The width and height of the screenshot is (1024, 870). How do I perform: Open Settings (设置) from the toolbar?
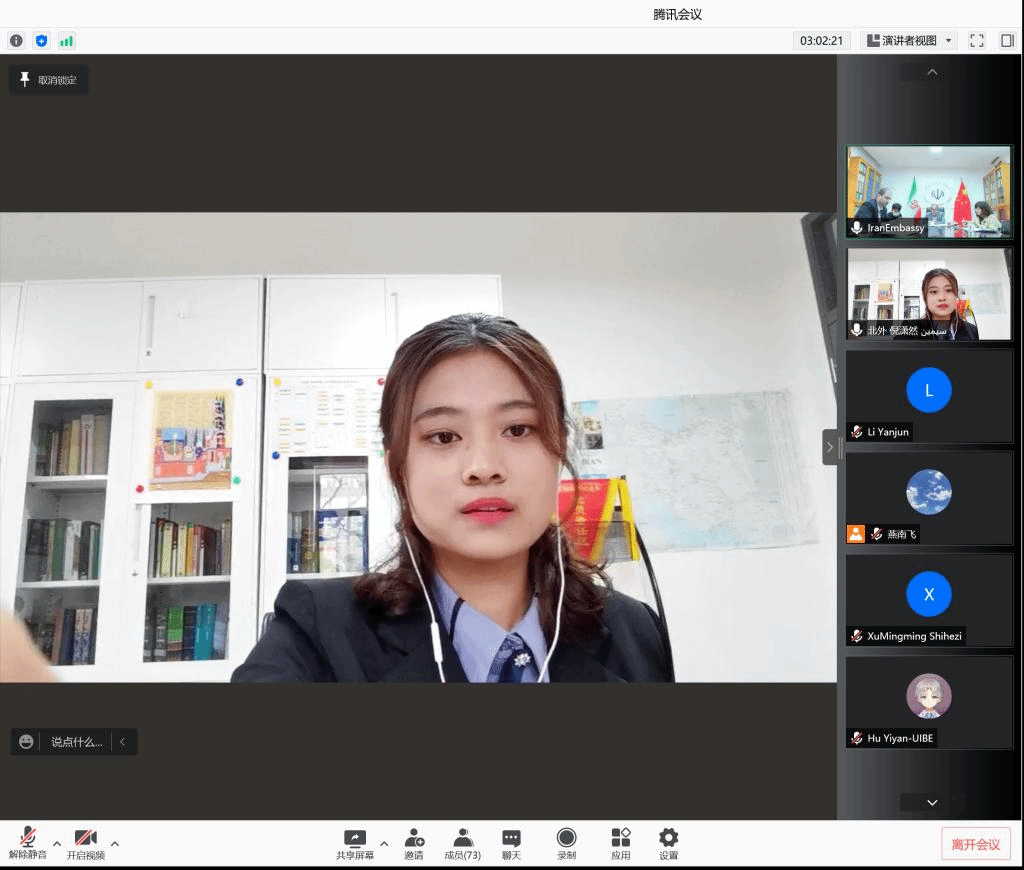pos(668,844)
